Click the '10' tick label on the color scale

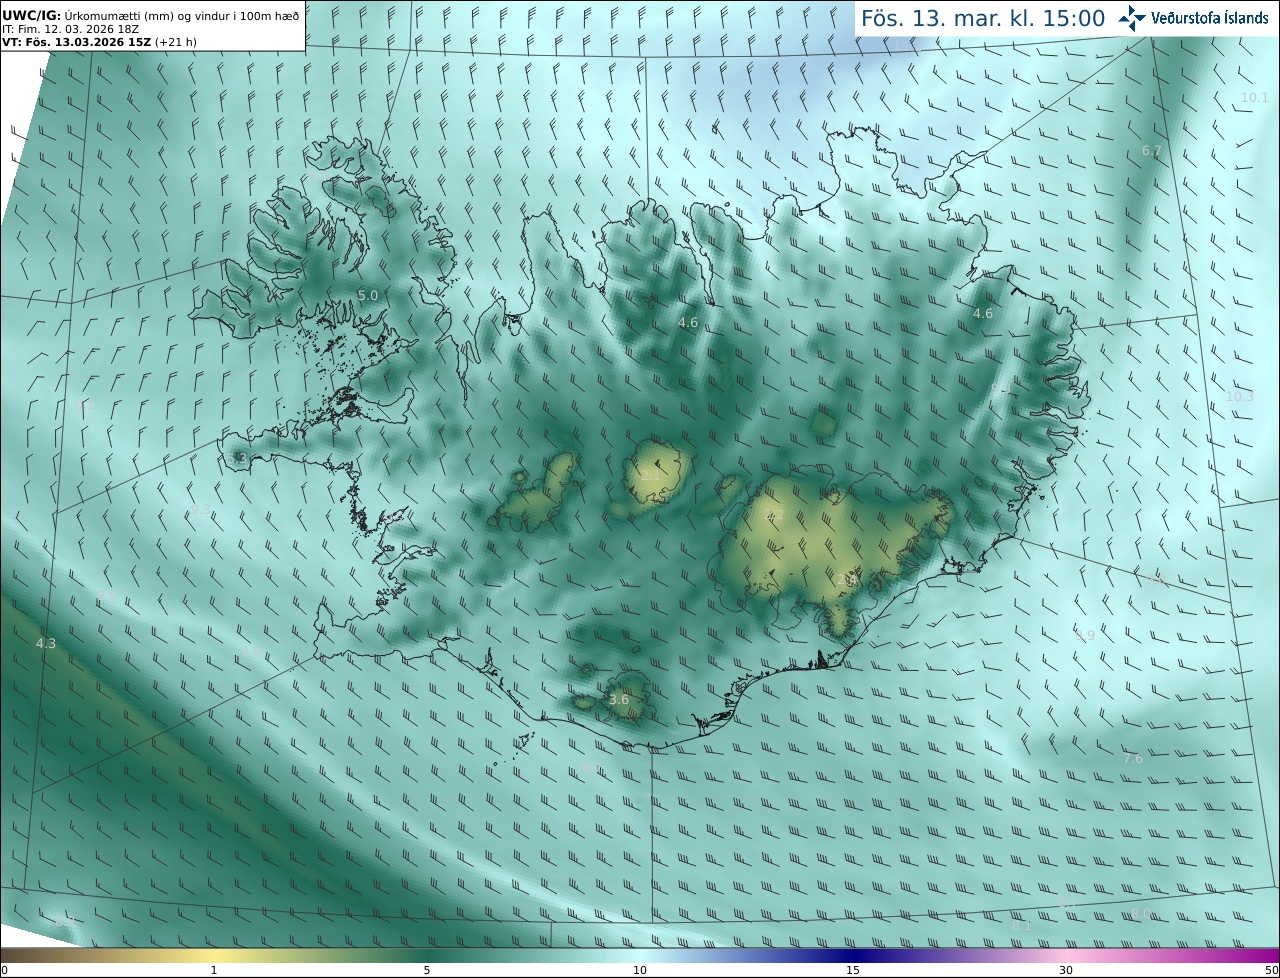640,970
